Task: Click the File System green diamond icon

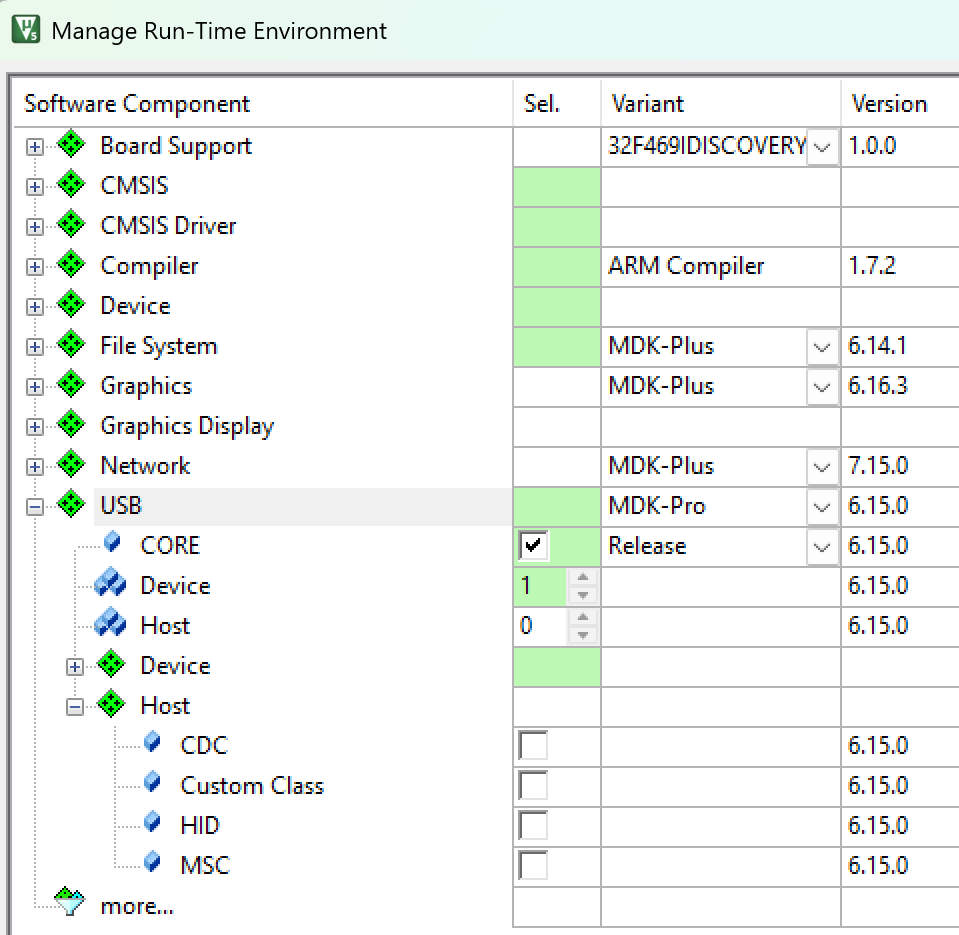Action: pos(72,344)
